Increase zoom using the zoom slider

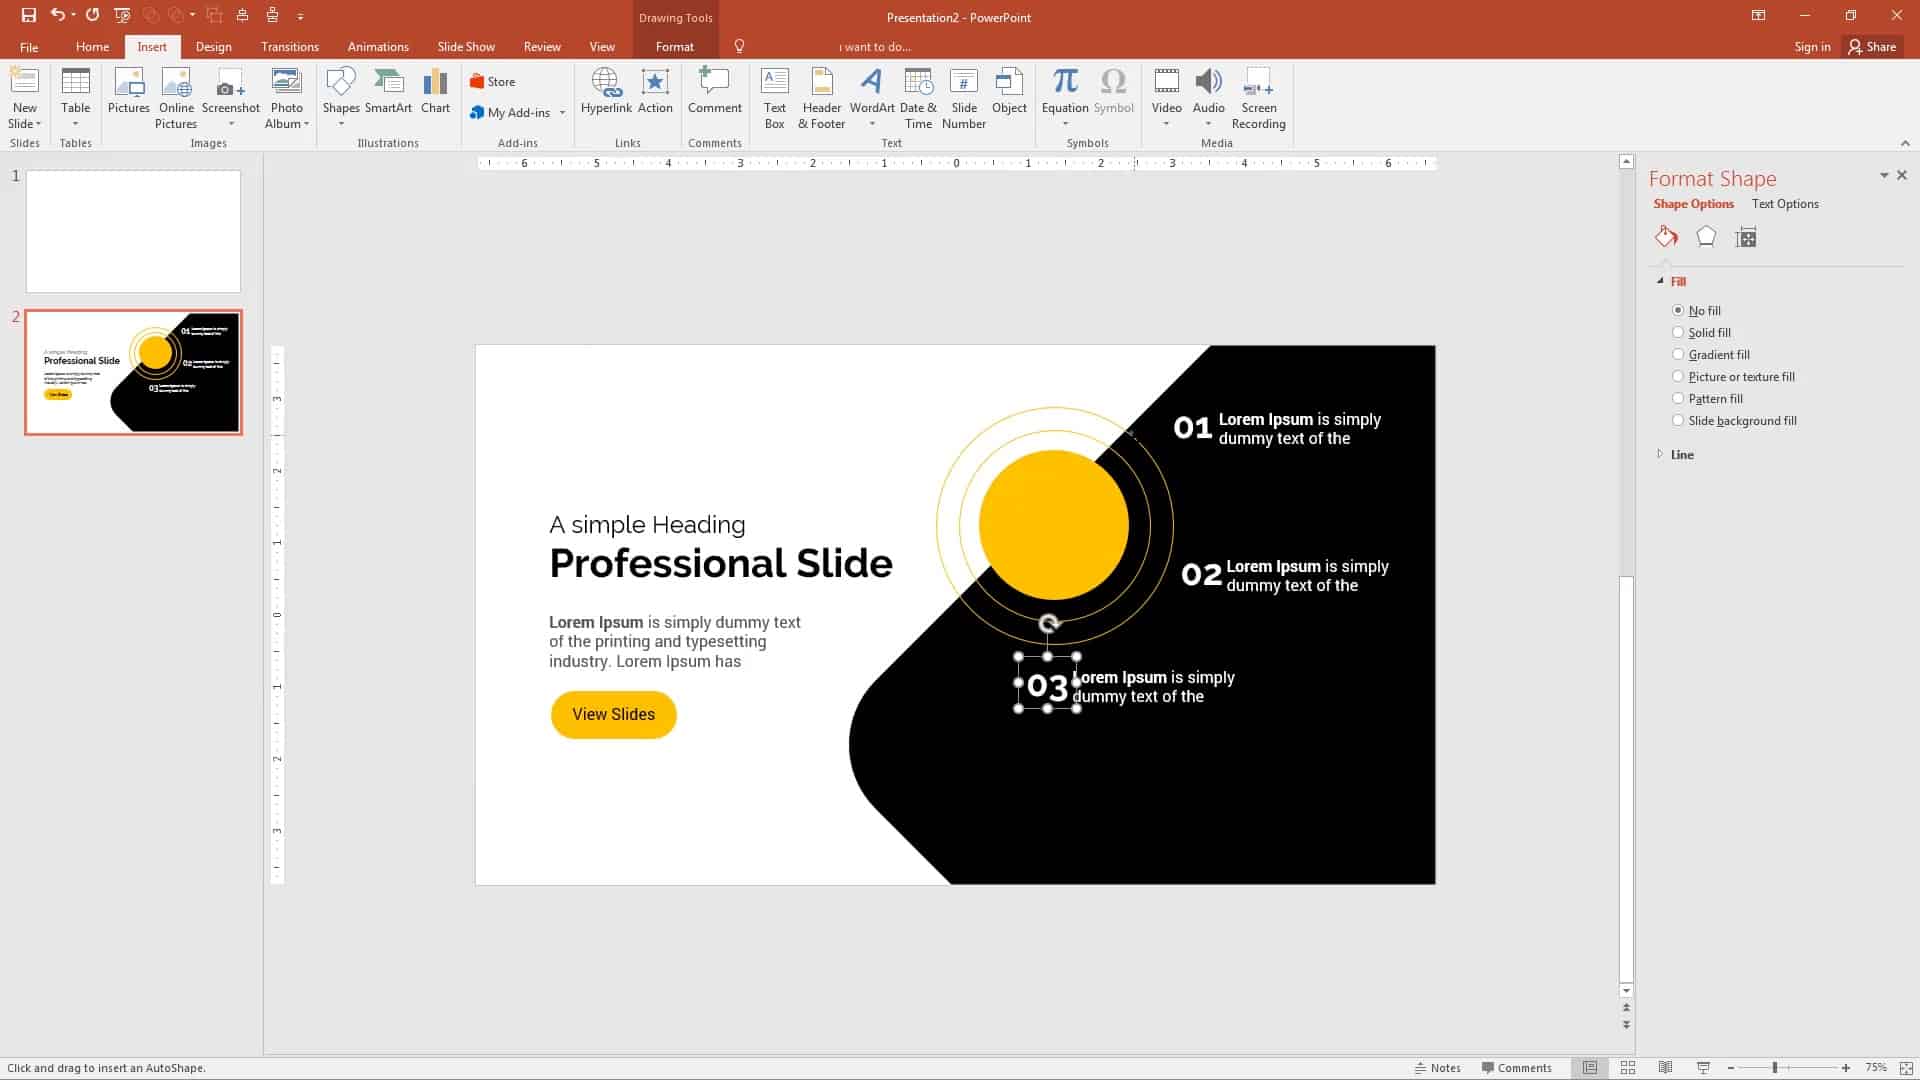pos(1846,1067)
